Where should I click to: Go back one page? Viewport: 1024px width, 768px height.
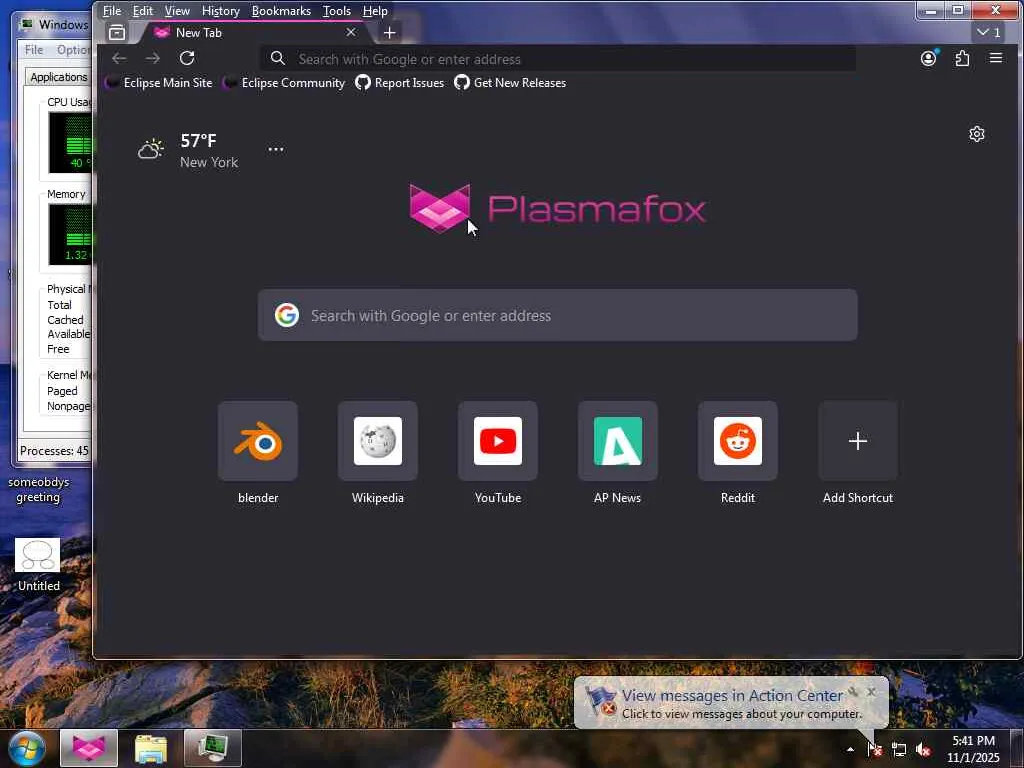[x=119, y=59]
